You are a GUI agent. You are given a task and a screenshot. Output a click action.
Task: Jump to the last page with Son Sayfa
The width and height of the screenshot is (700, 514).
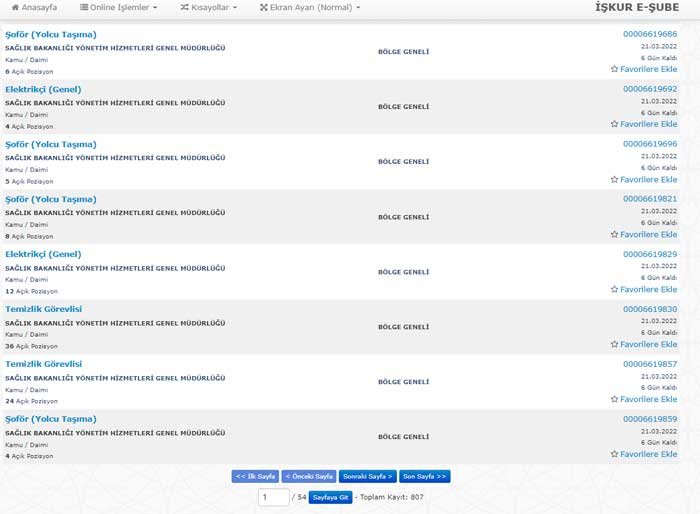(425, 477)
